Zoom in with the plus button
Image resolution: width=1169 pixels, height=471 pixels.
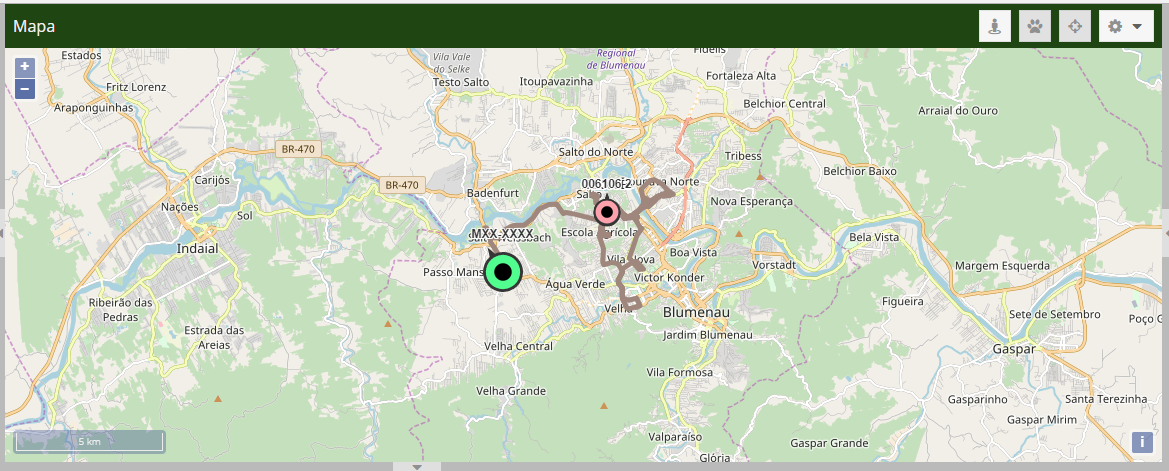25,67
